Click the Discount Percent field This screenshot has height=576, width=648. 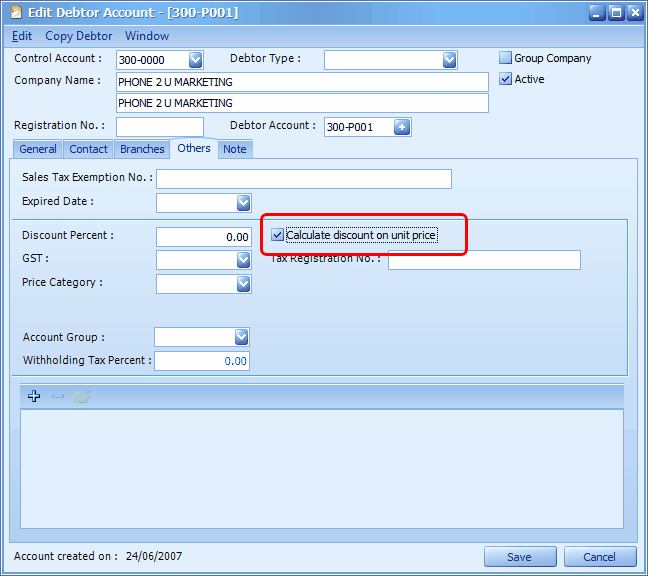pos(204,237)
